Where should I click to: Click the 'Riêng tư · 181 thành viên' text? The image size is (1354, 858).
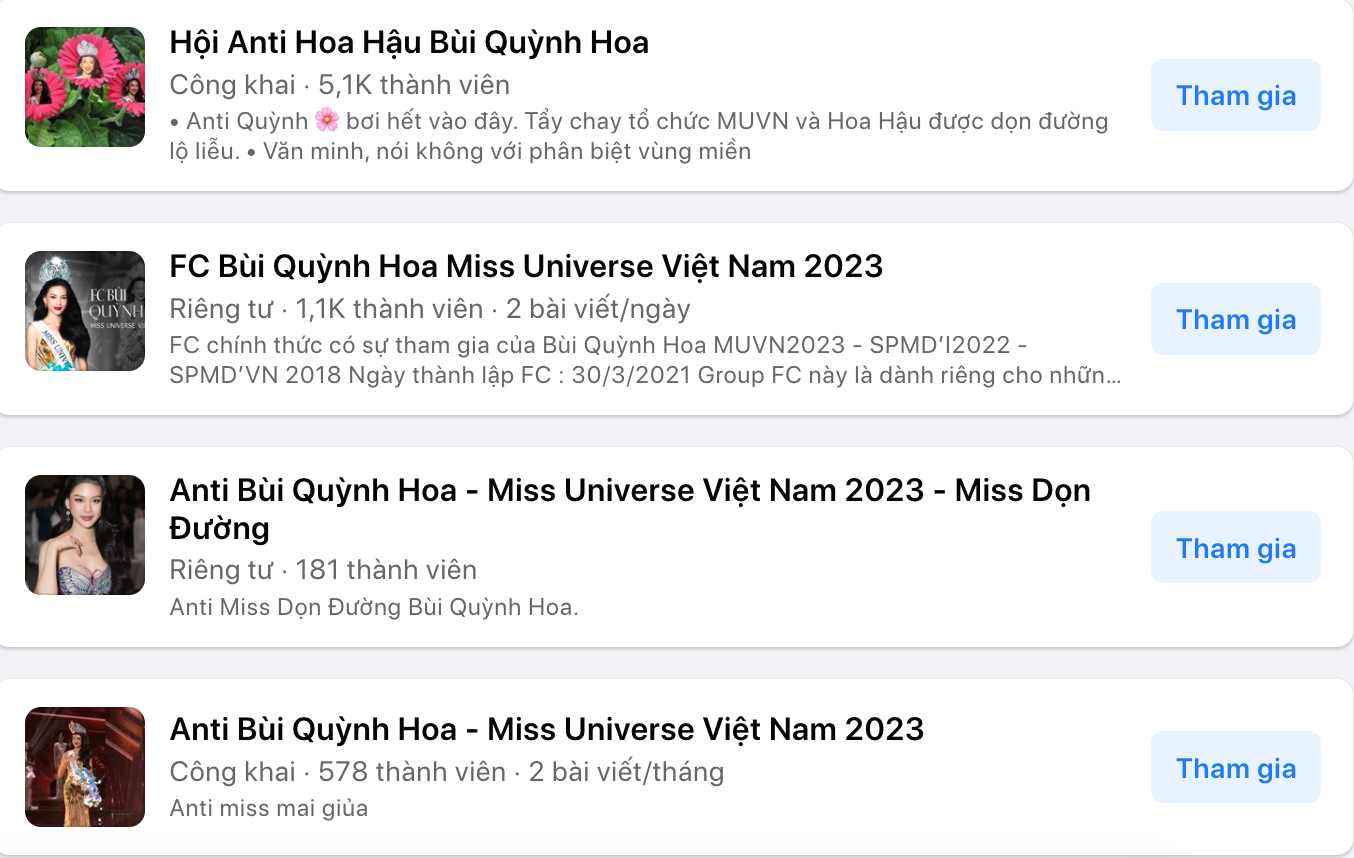(x=323, y=570)
